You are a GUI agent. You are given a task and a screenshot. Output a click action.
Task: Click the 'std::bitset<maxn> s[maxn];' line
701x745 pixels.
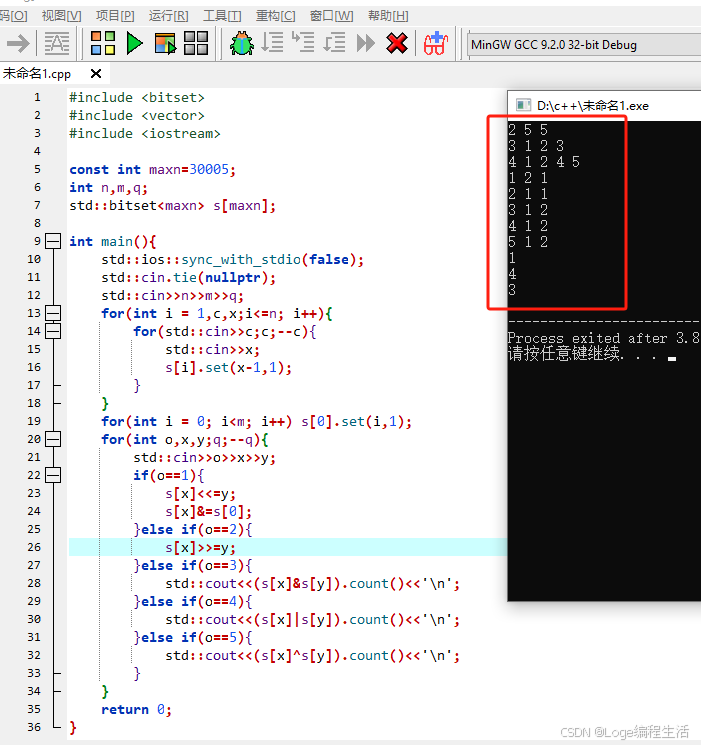173,205
